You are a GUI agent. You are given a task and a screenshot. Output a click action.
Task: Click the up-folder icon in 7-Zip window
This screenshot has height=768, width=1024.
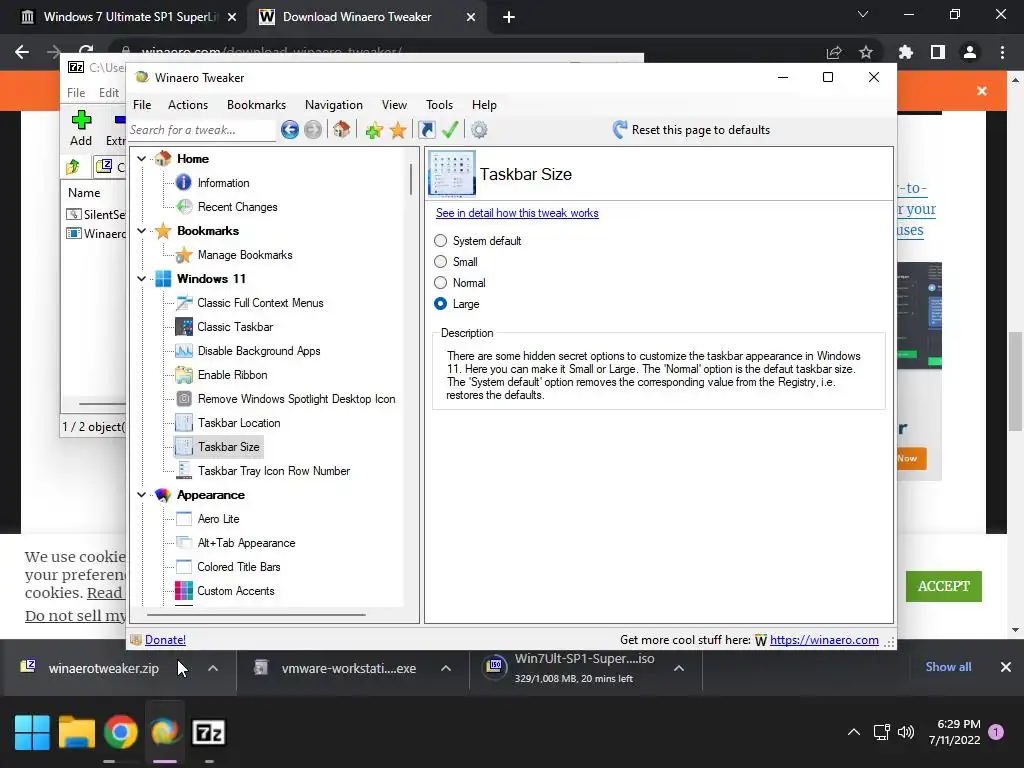click(x=72, y=167)
